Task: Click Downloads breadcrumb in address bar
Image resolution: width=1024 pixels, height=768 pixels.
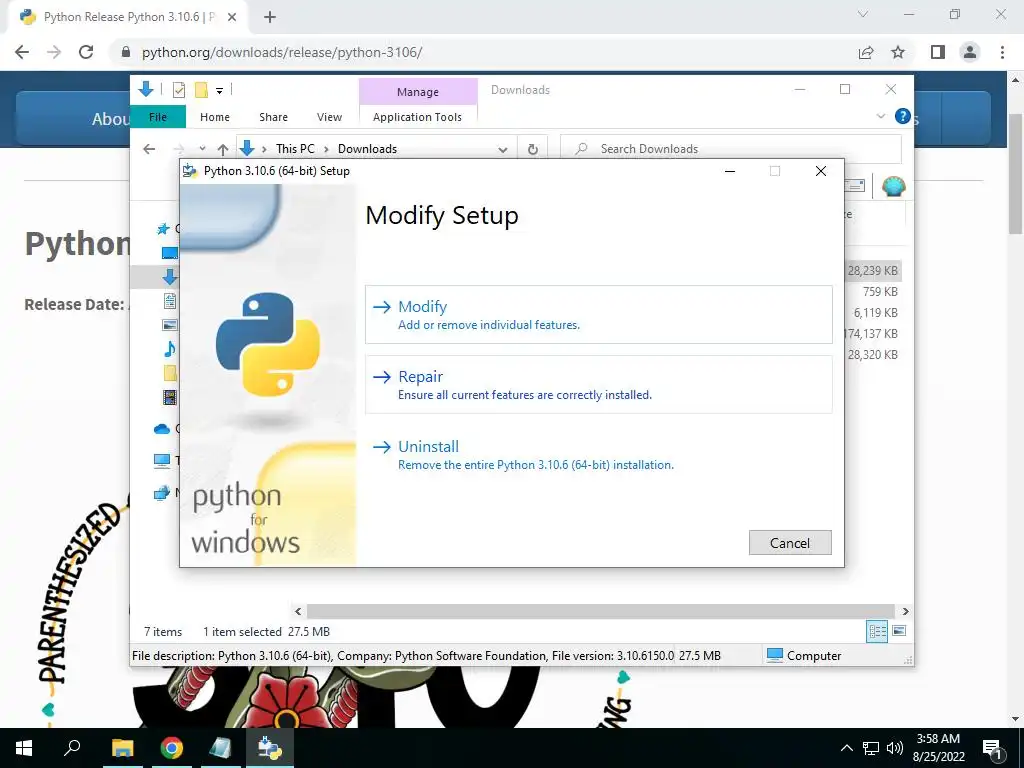Action: [367, 149]
